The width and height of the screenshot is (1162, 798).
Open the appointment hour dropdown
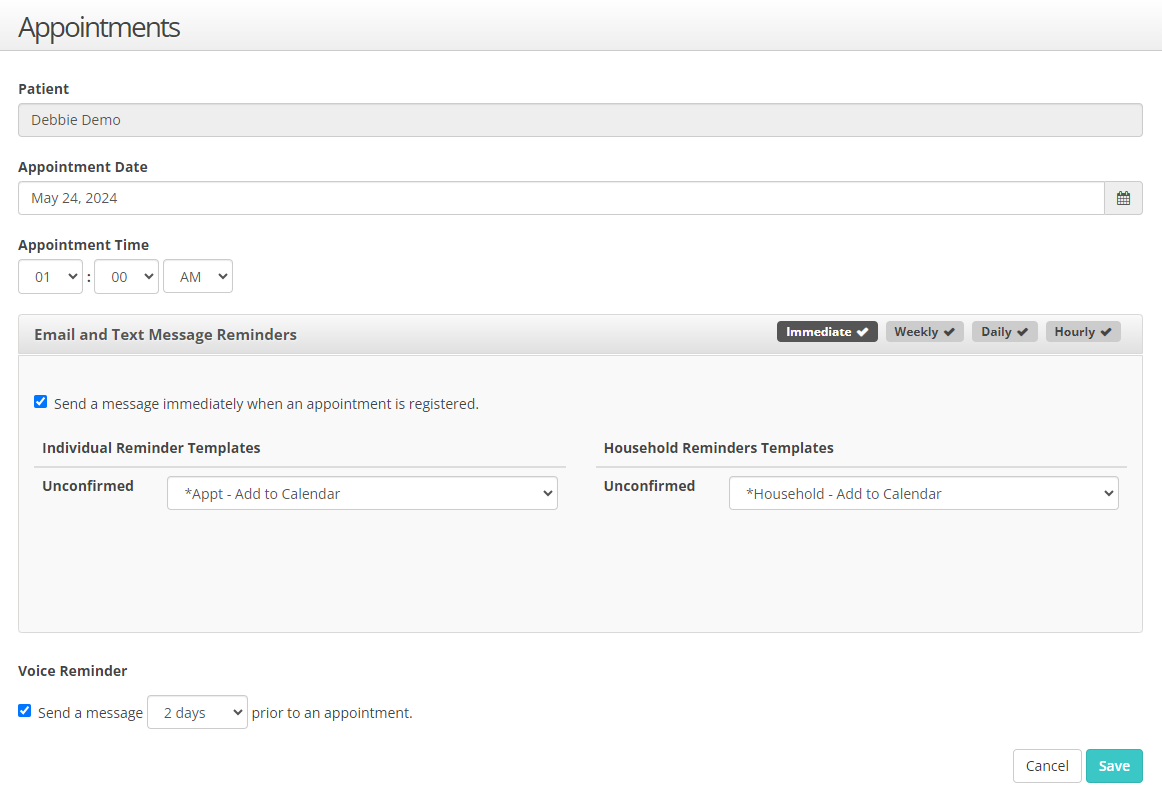50,276
